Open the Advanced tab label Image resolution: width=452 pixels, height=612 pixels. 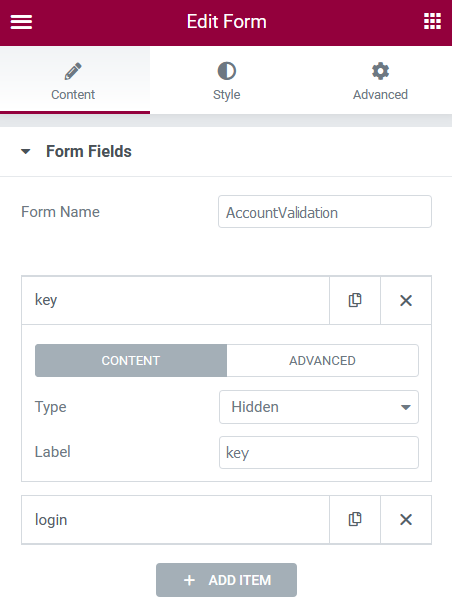(x=380, y=94)
